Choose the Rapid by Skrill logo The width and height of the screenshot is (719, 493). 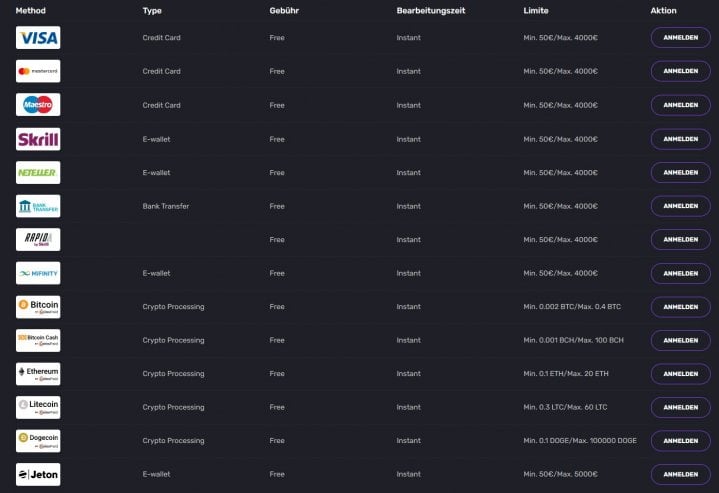[38, 239]
